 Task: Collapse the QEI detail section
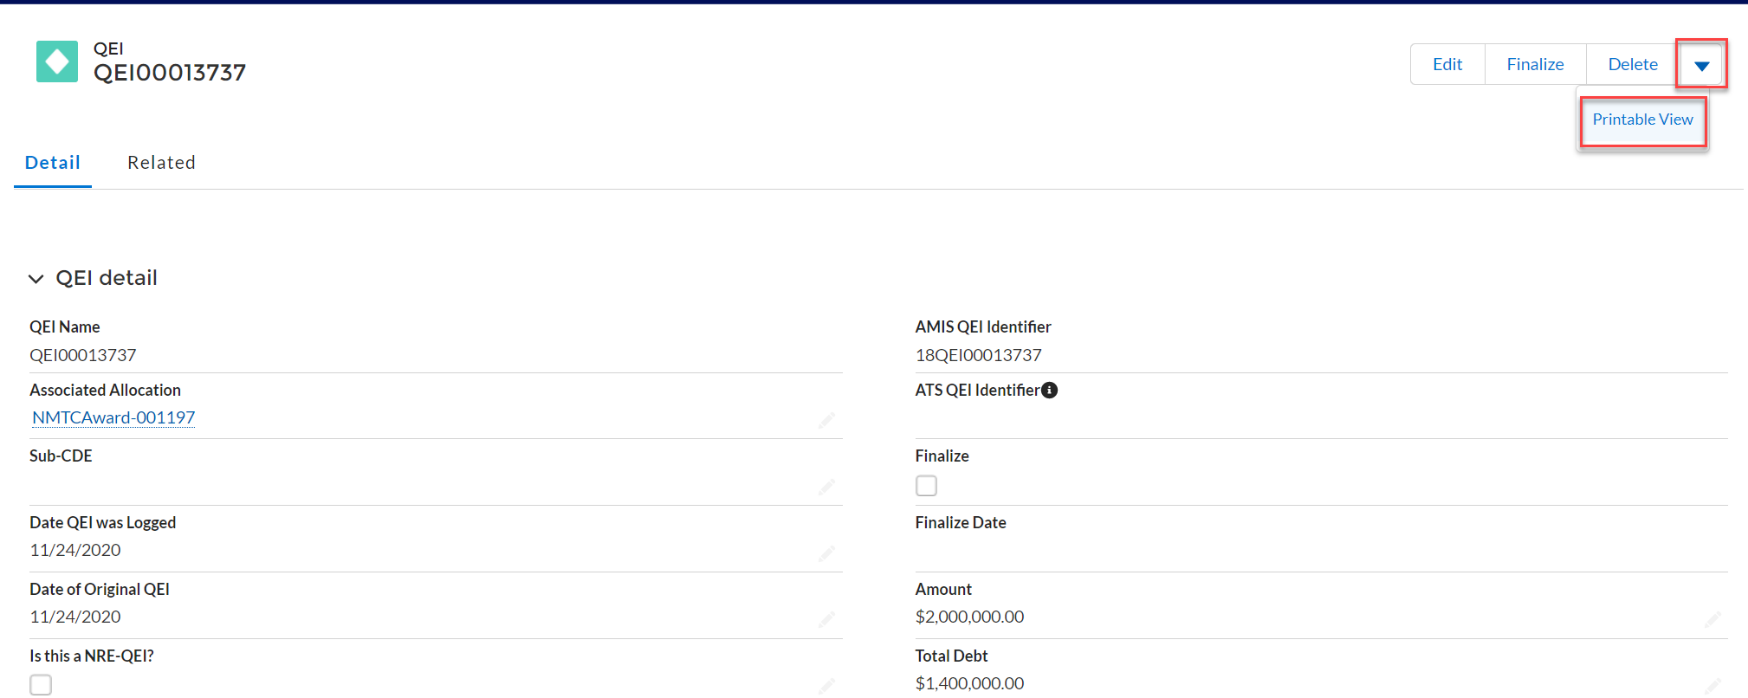click(x=36, y=278)
